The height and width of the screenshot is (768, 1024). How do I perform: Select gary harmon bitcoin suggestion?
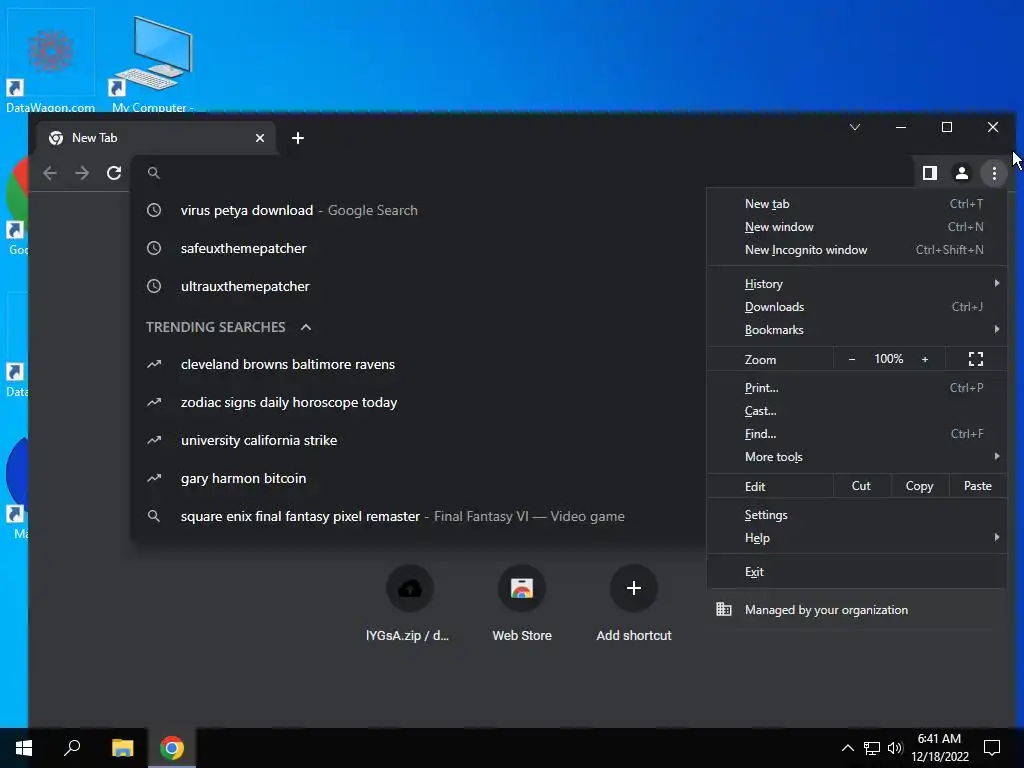pyautogui.click(x=418, y=478)
